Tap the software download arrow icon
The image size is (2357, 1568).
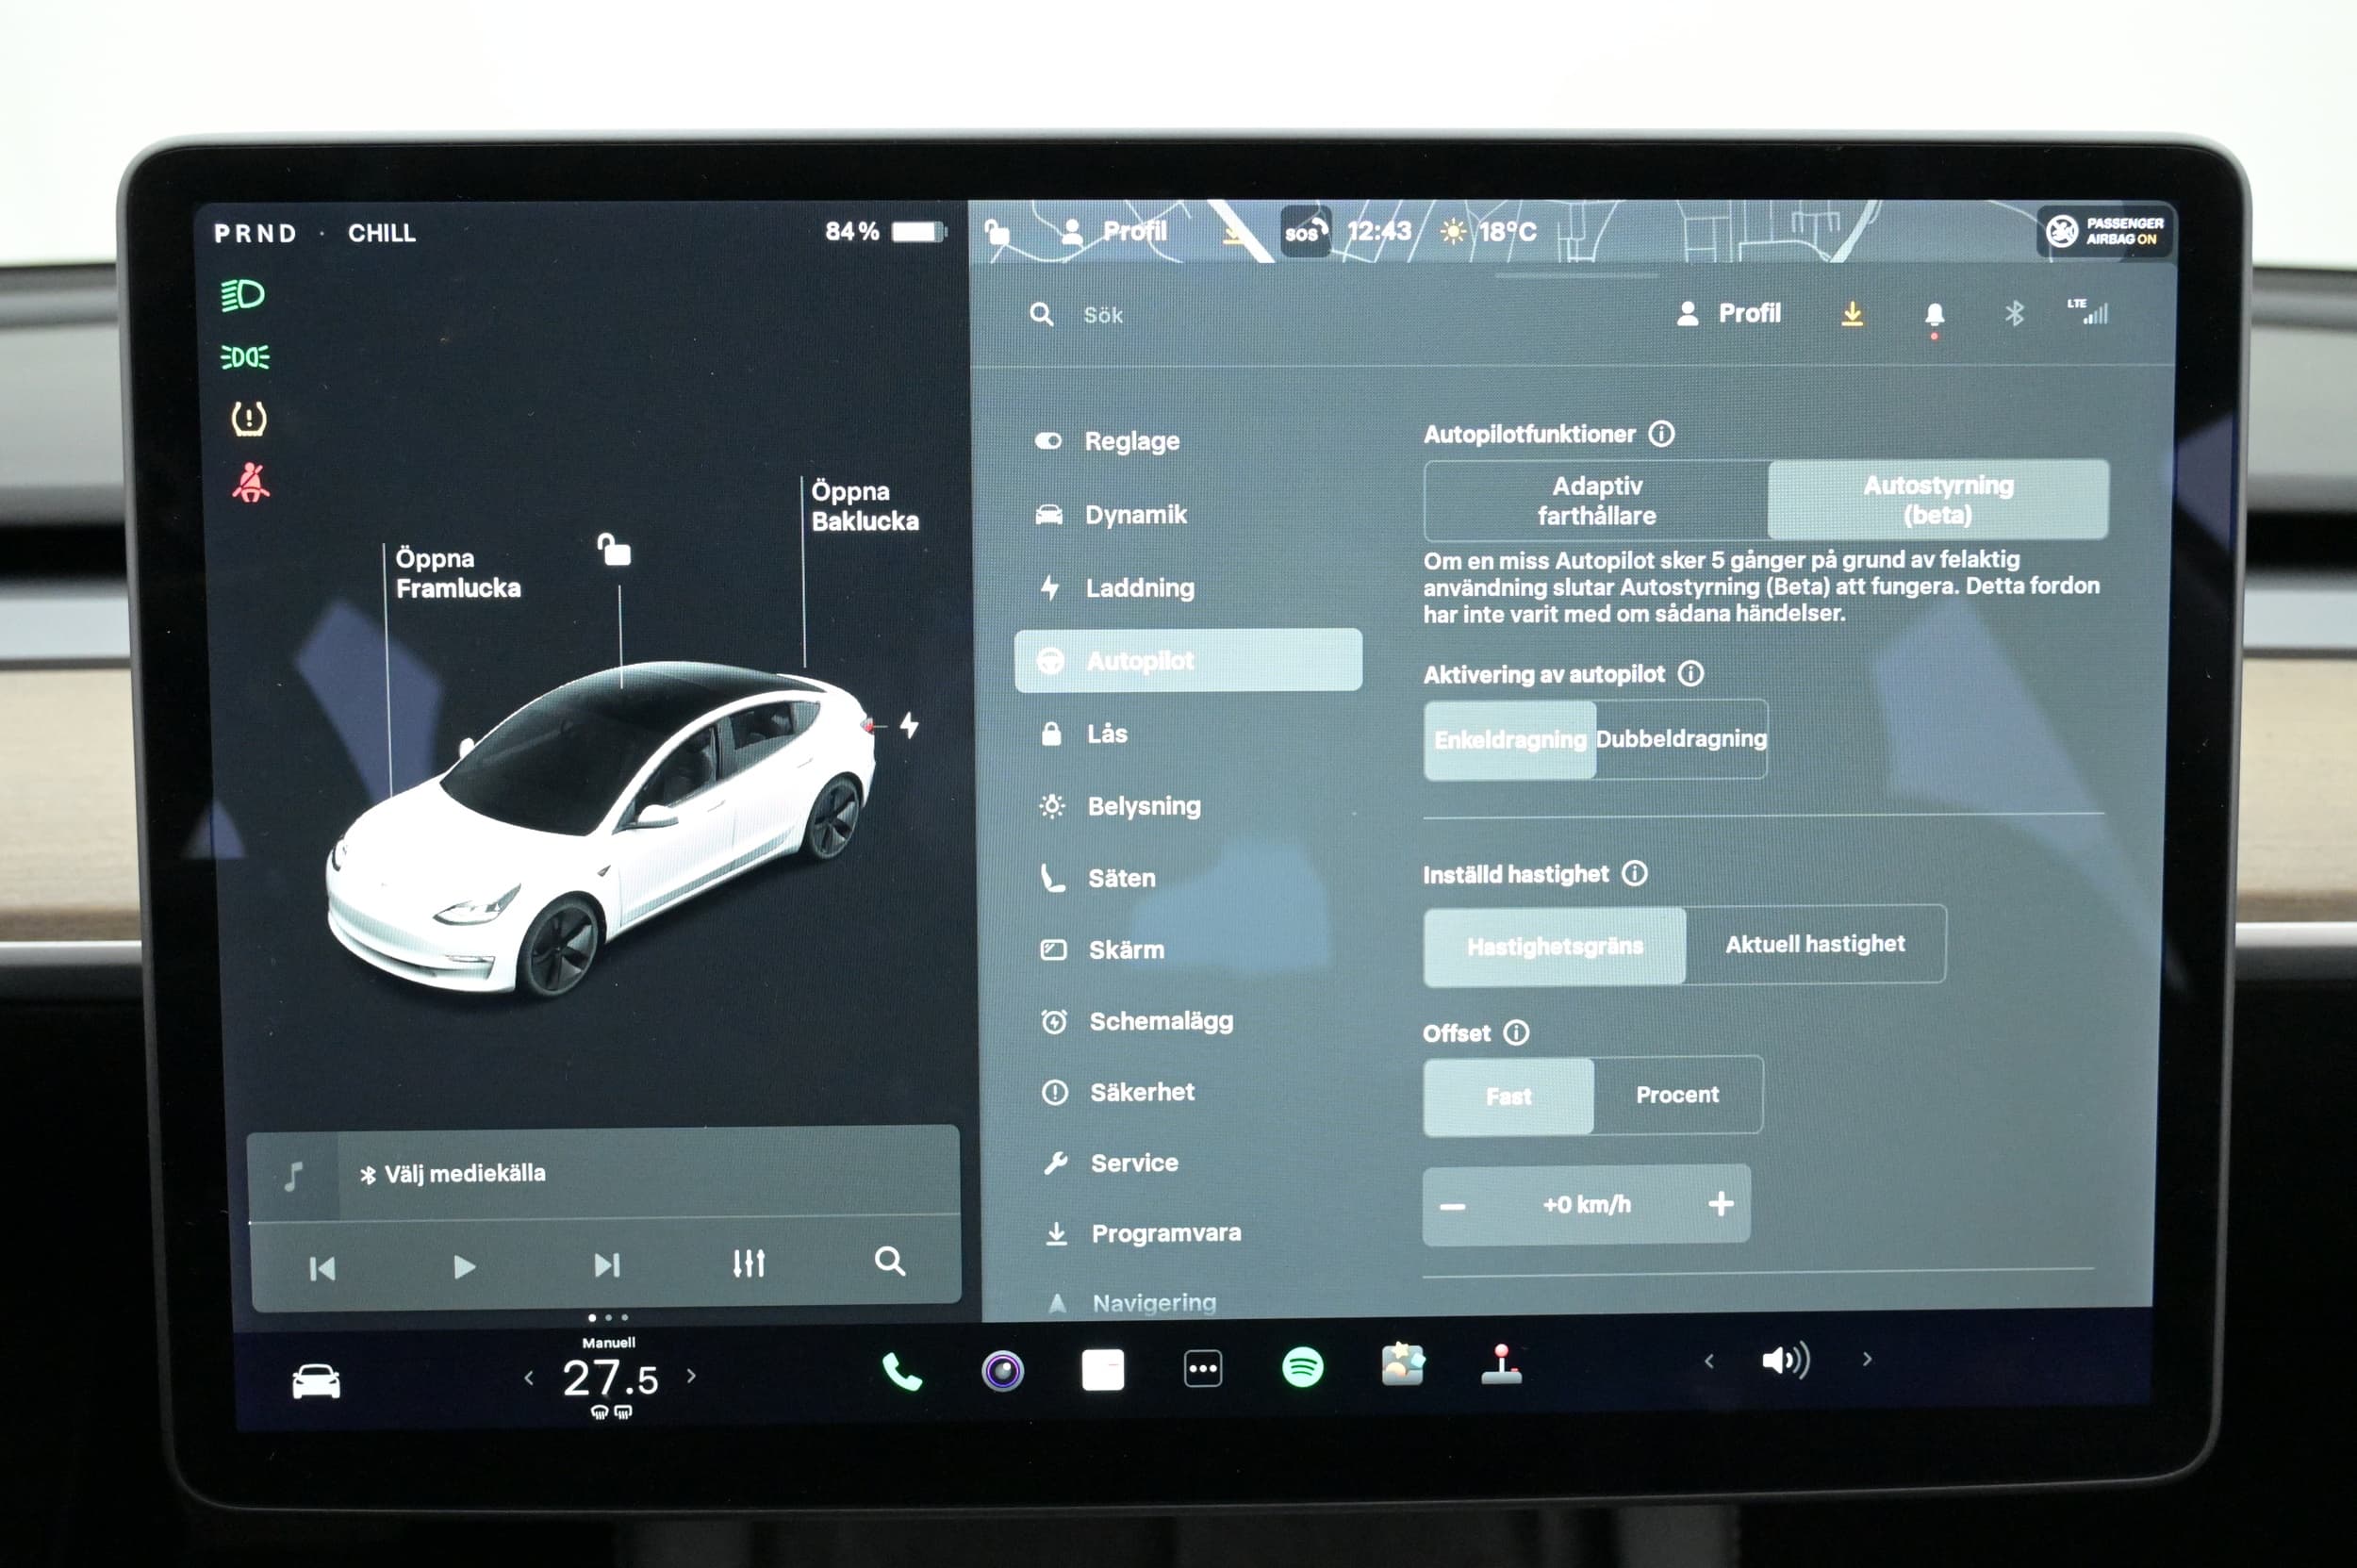coord(1852,314)
